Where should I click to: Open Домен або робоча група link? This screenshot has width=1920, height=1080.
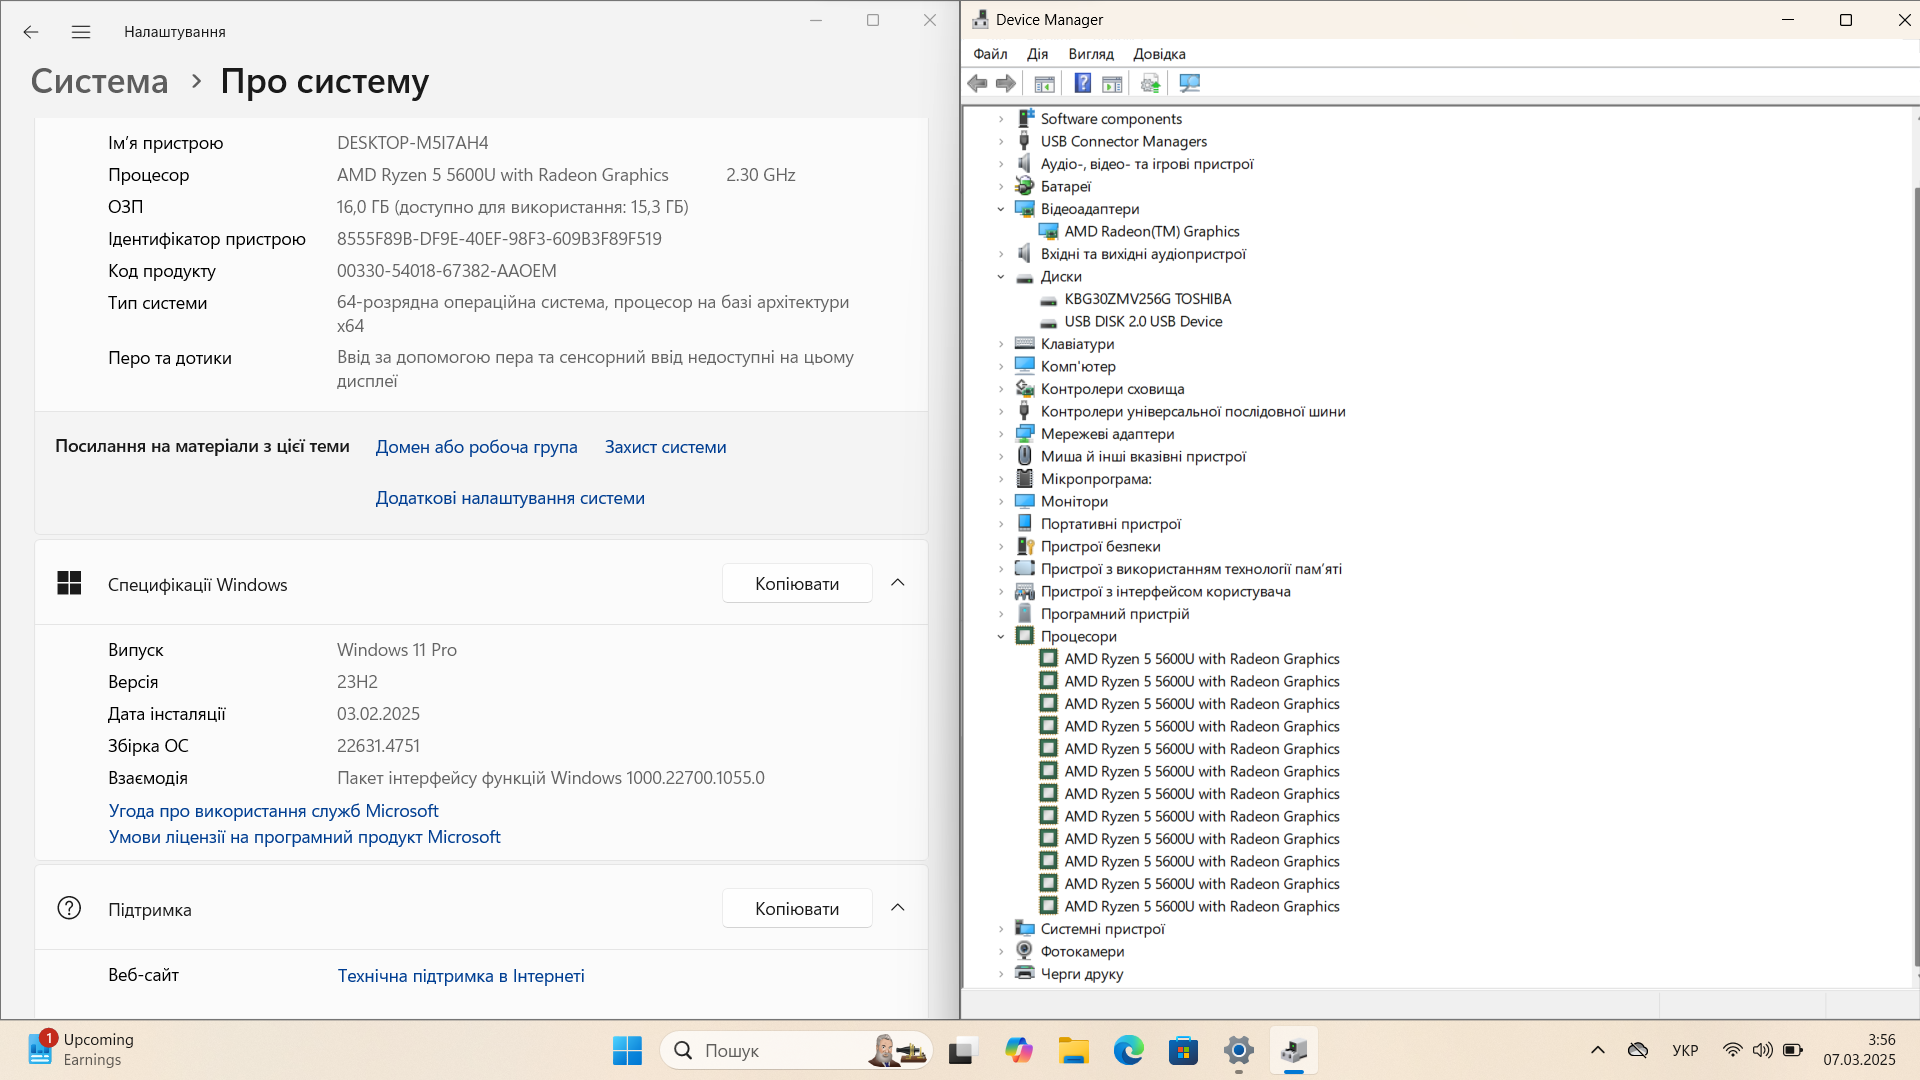click(476, 447)
